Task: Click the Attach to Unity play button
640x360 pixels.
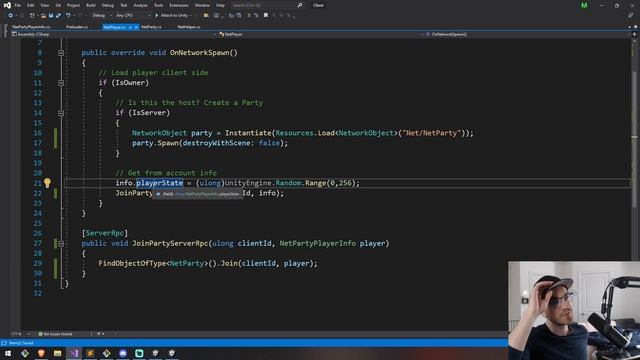Action: (173, 16)
